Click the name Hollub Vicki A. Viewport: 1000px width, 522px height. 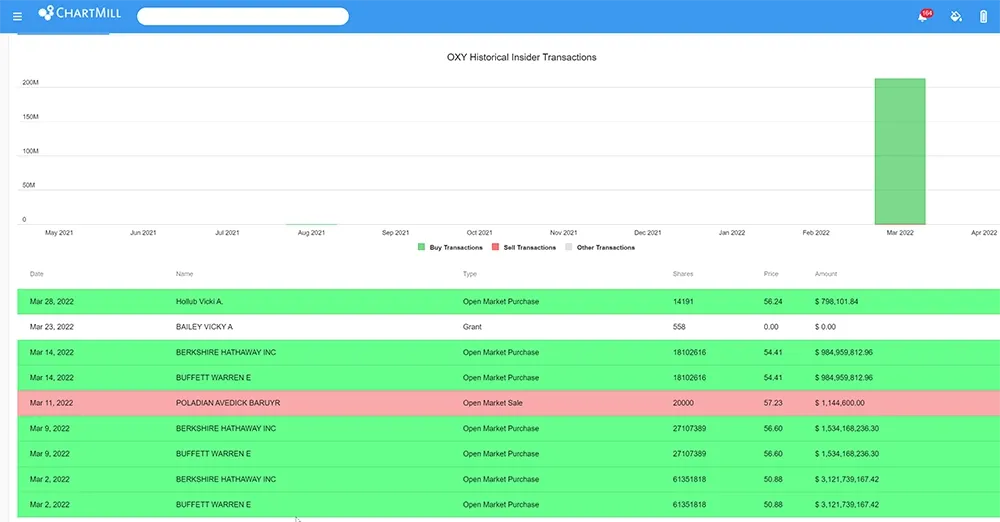coord(200,302)
